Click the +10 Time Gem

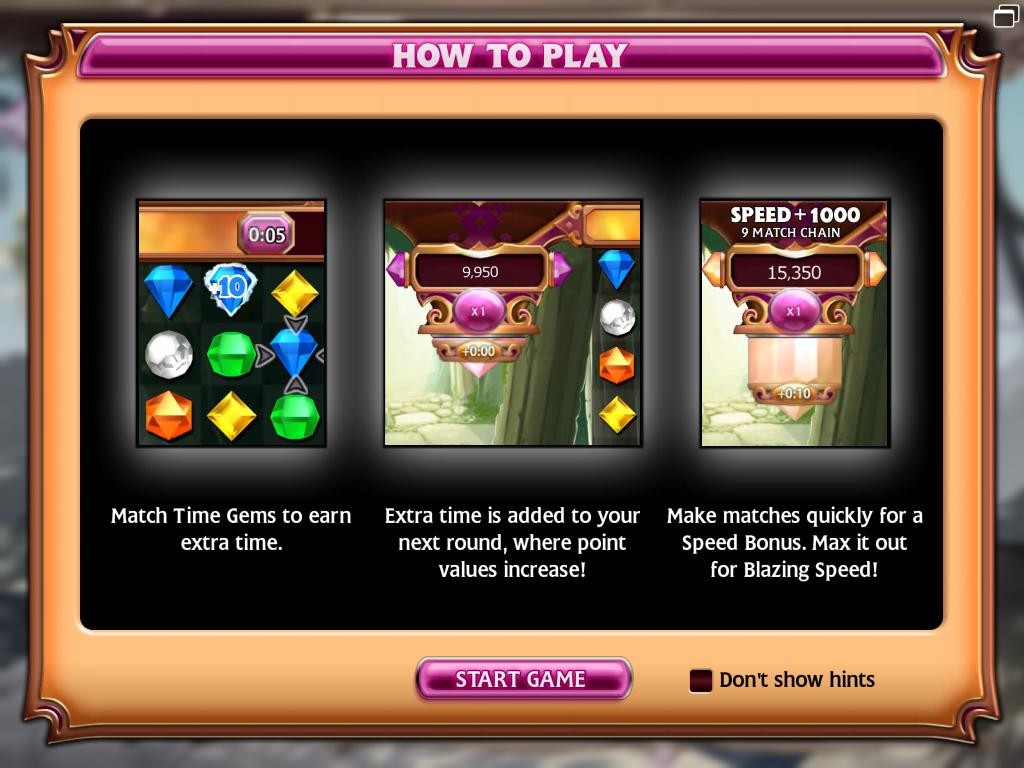(x=231, y=288)
